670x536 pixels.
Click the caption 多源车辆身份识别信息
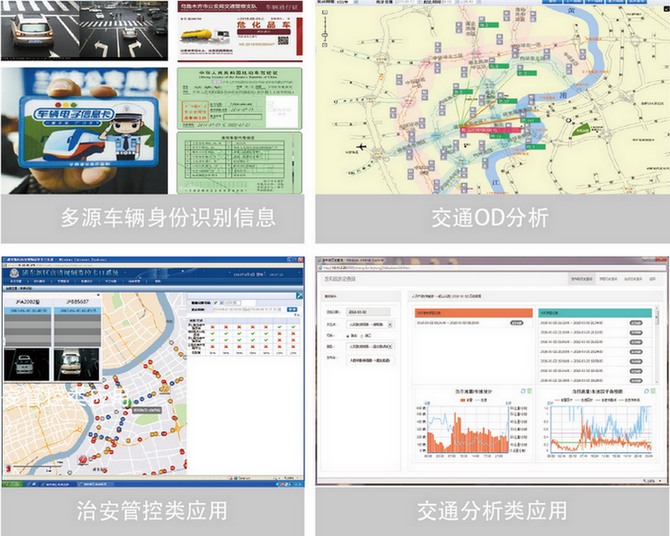168,218
